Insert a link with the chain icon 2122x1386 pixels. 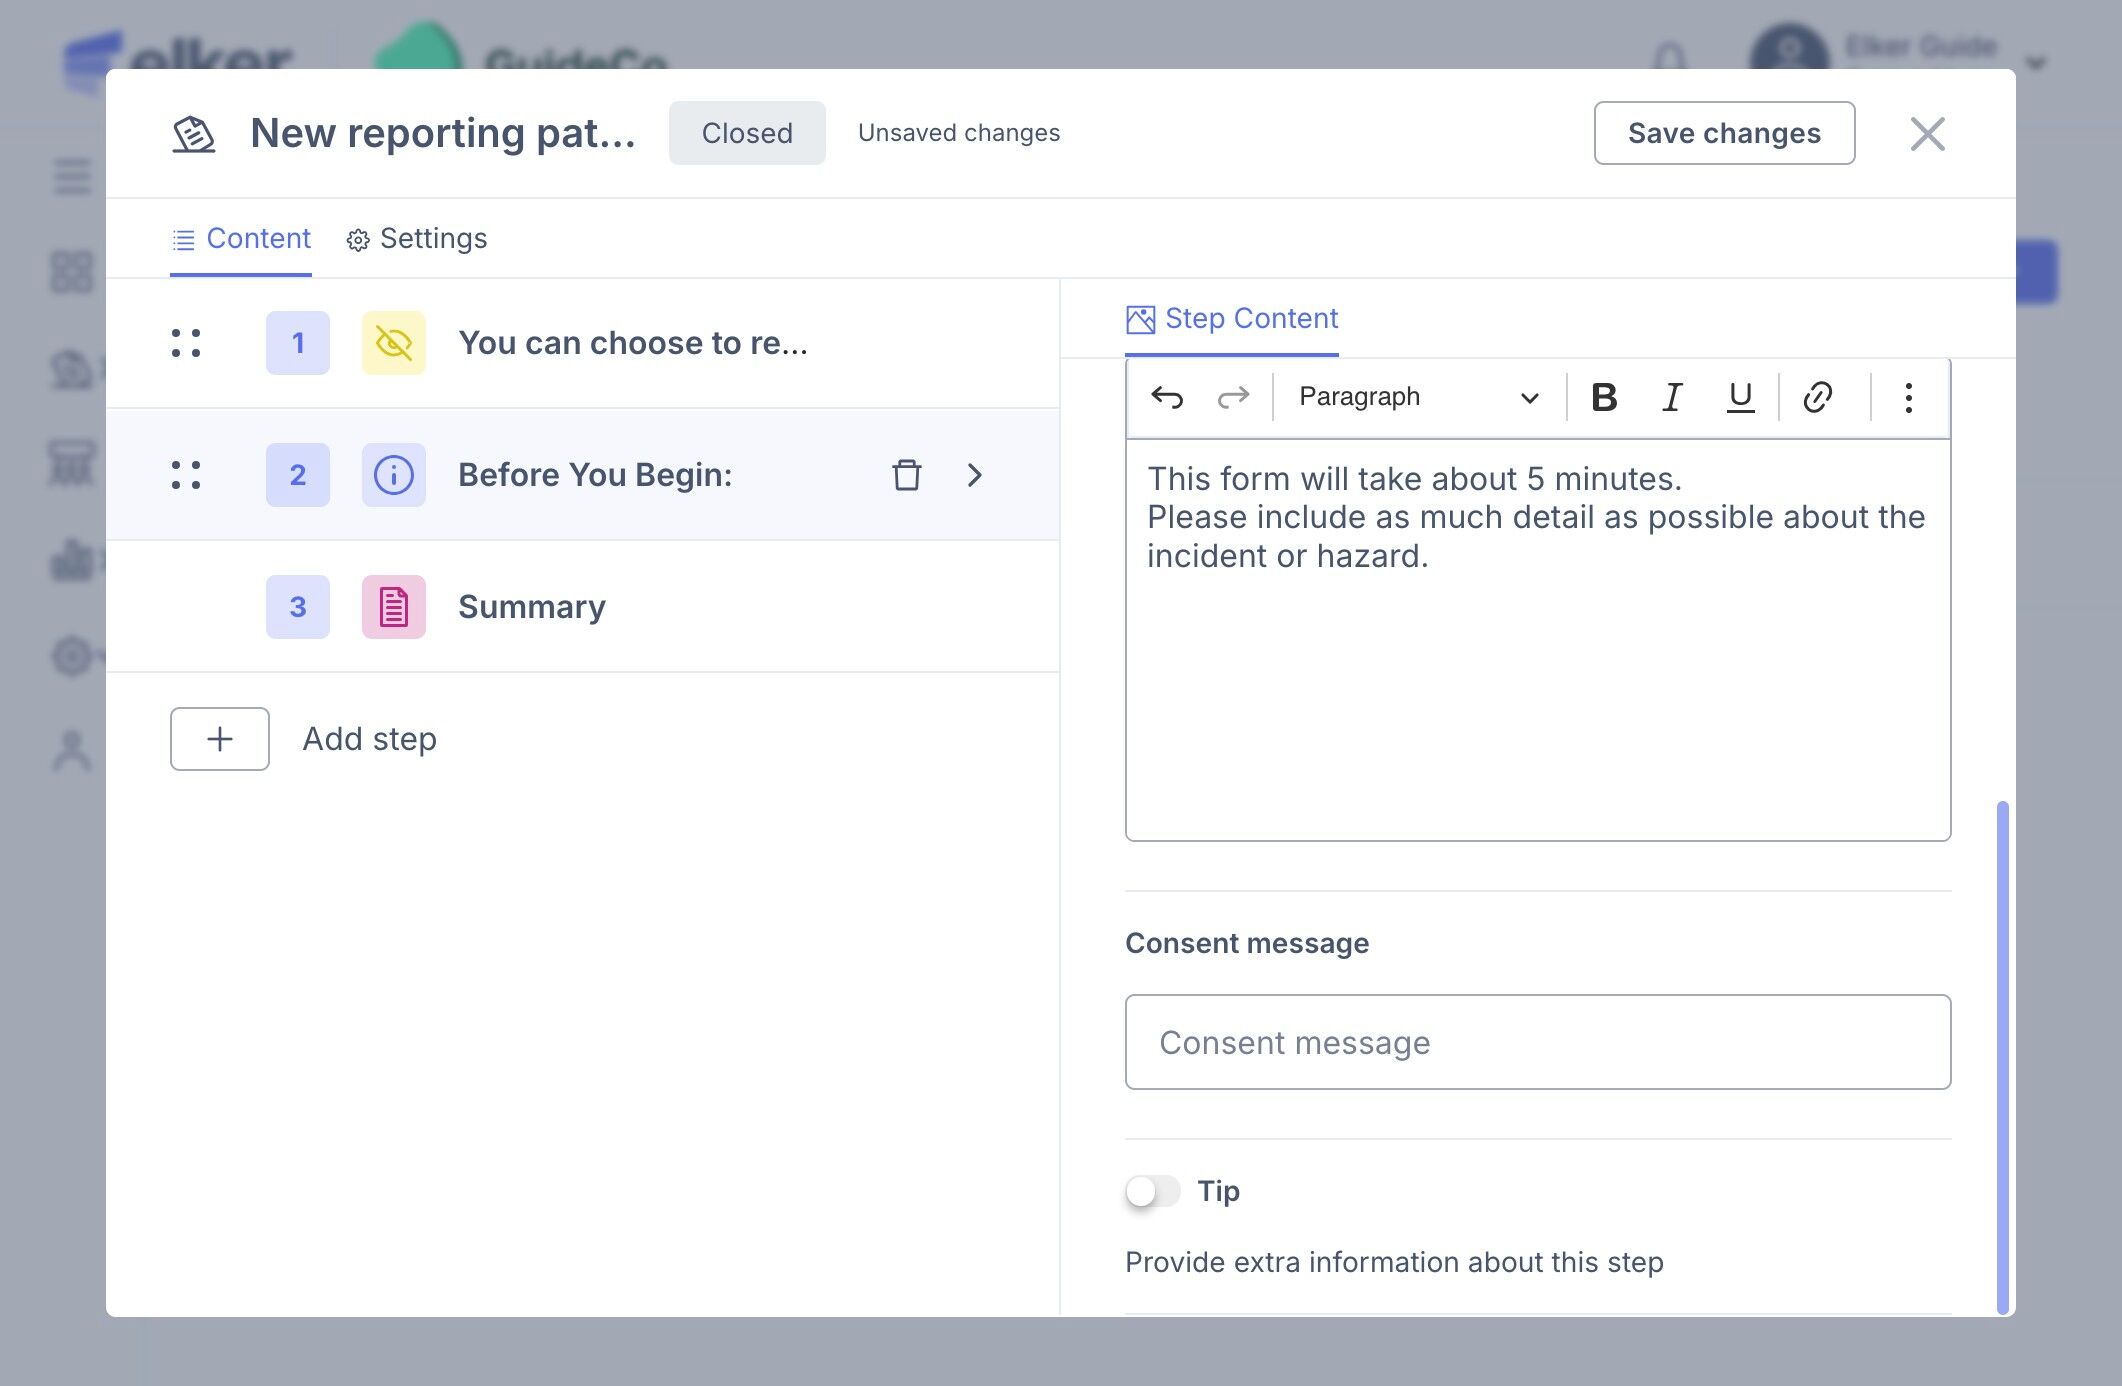coord(1817,397)
